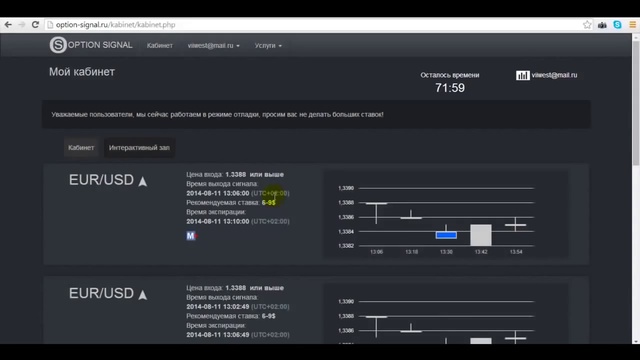640x360 pixels.
Task: Click the 71:59 remaining time value
Action: pyautogui.click(x=450, y=88)
